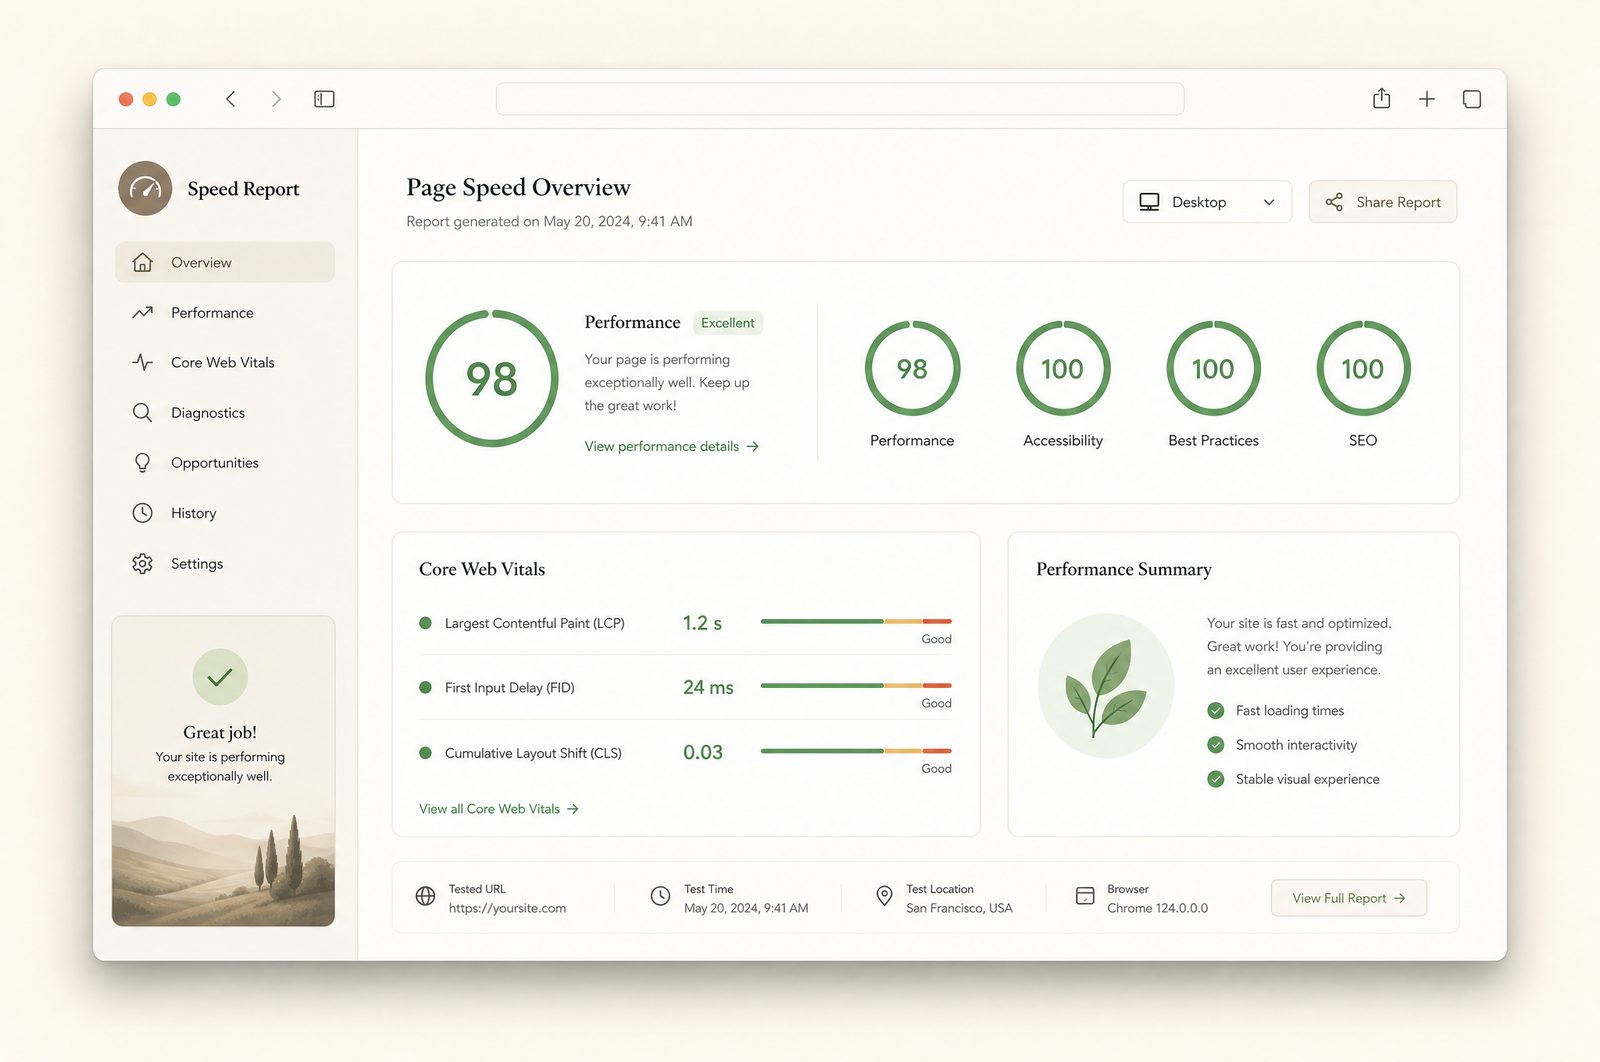Screen dimensions: 1600x1062
Task: Click the Largest Contentful Paint progress bar
Action: 856,621
